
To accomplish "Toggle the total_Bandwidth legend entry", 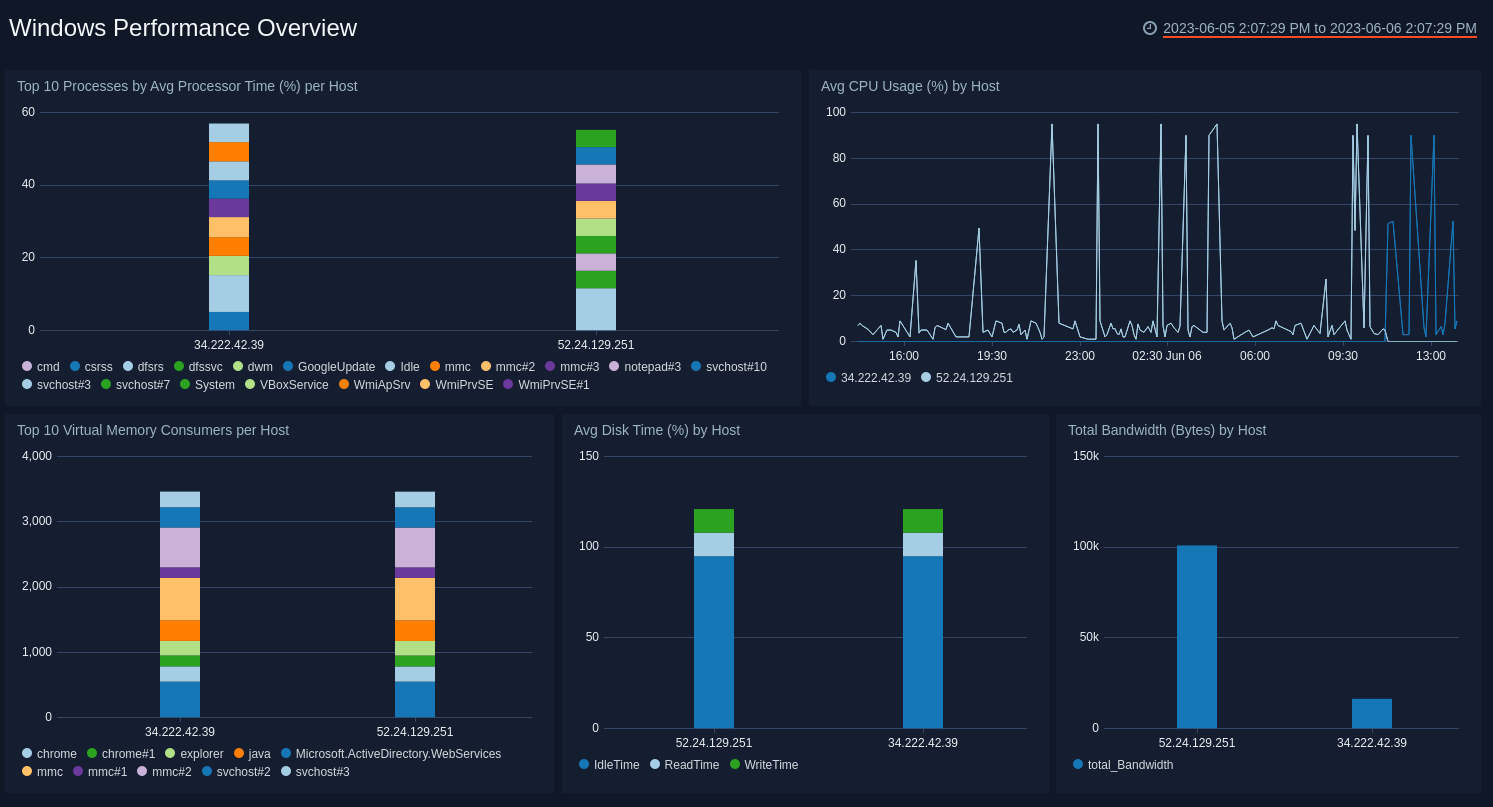I will pyautogui.click(x=1123, y=765).
